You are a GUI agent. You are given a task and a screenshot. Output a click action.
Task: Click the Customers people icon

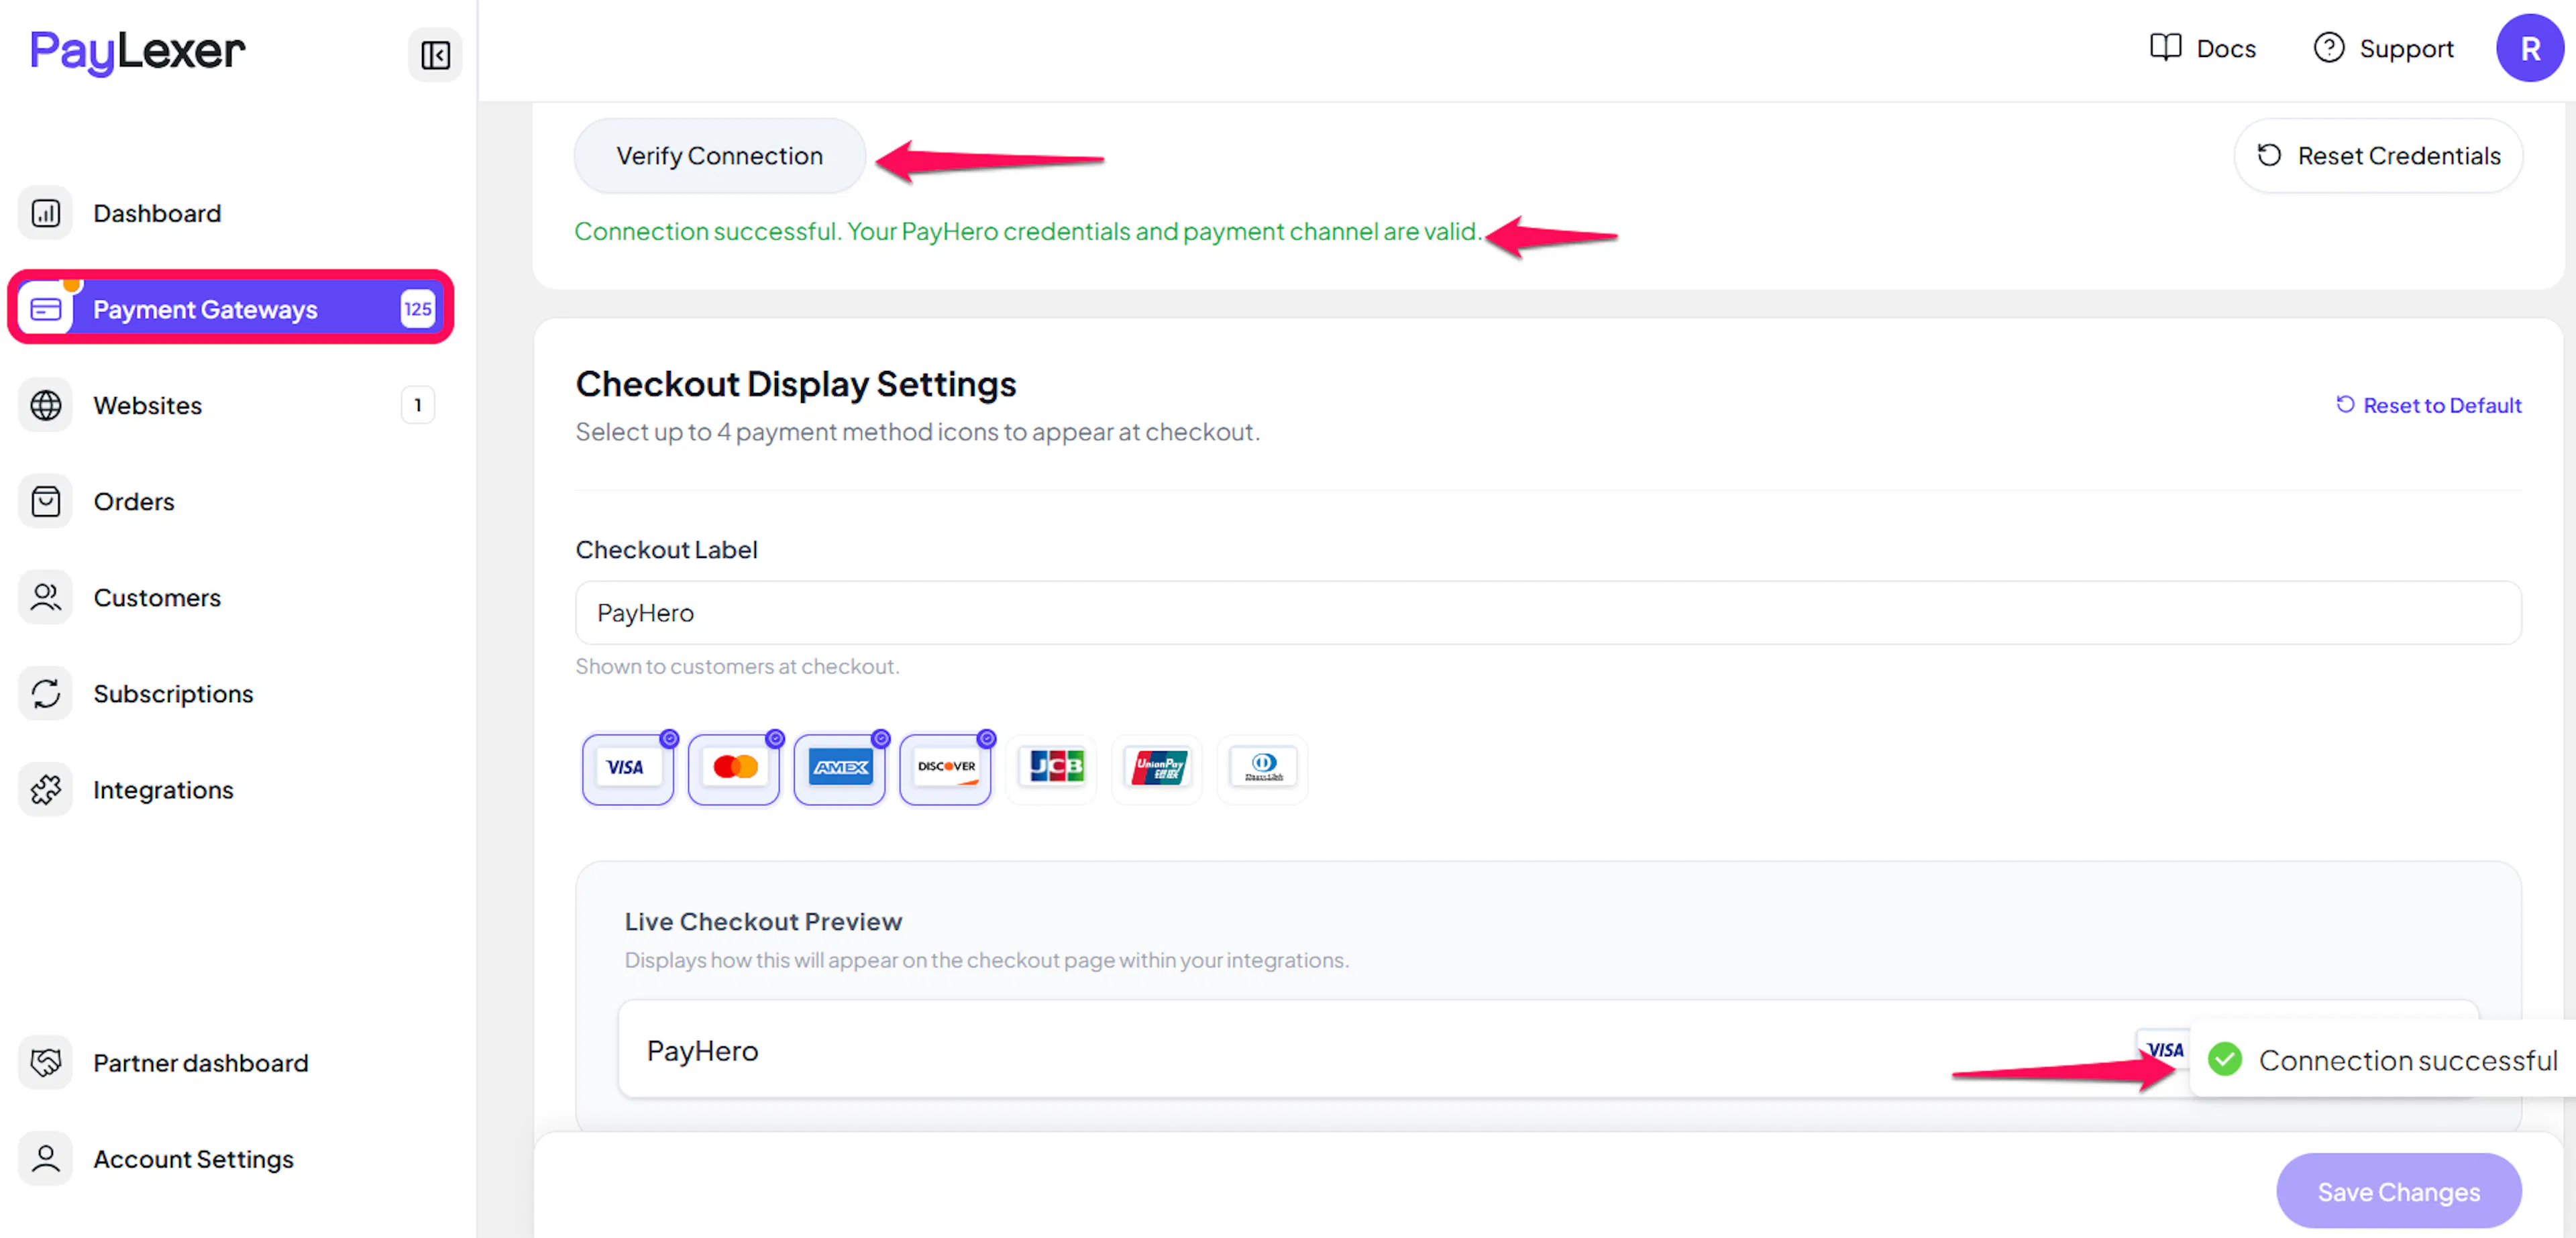[x=46, y=597]
